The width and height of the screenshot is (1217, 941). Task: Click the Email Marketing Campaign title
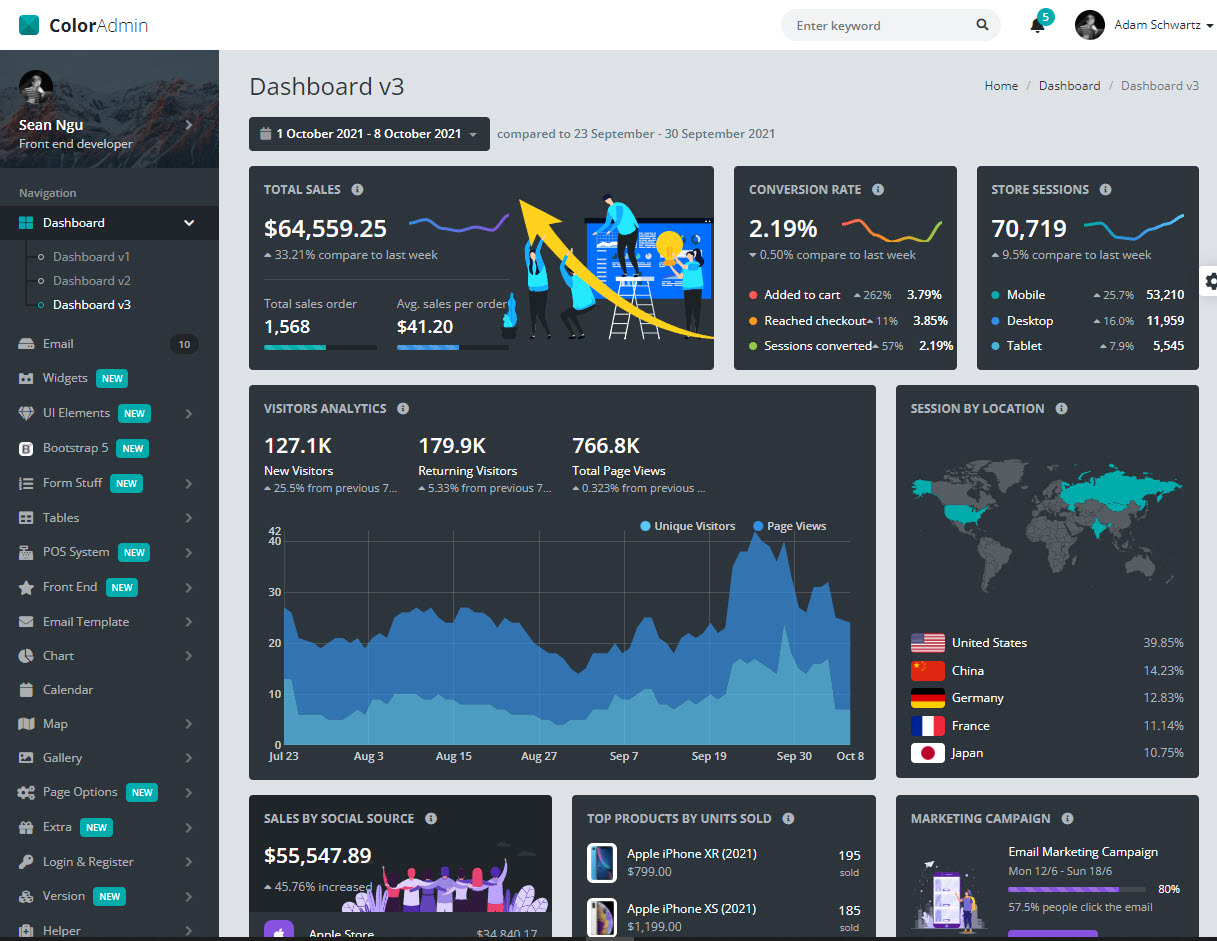point(1083,852)
